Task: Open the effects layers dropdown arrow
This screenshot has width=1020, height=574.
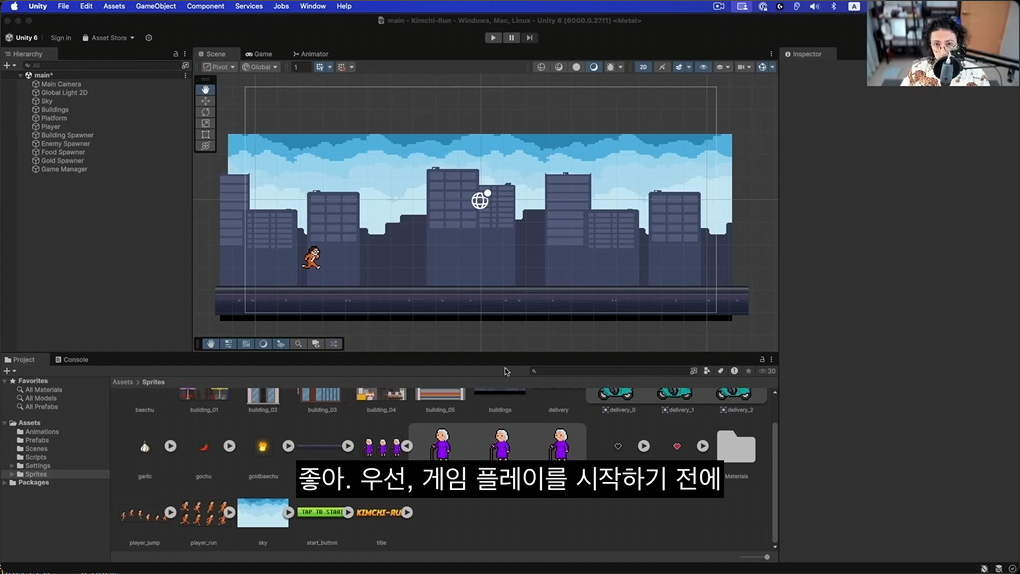Action: pyautogui.click(x=689, y=67)
